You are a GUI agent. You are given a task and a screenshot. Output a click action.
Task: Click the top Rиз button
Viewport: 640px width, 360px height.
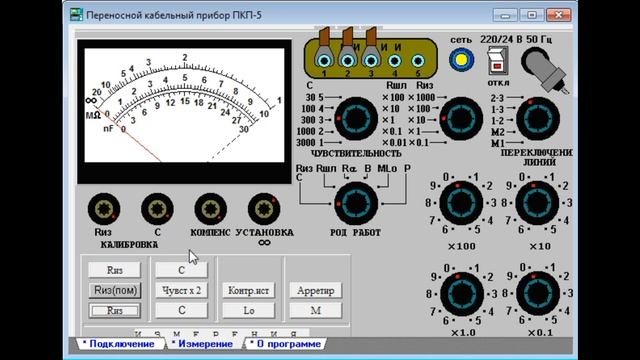[x=115, y=270]
